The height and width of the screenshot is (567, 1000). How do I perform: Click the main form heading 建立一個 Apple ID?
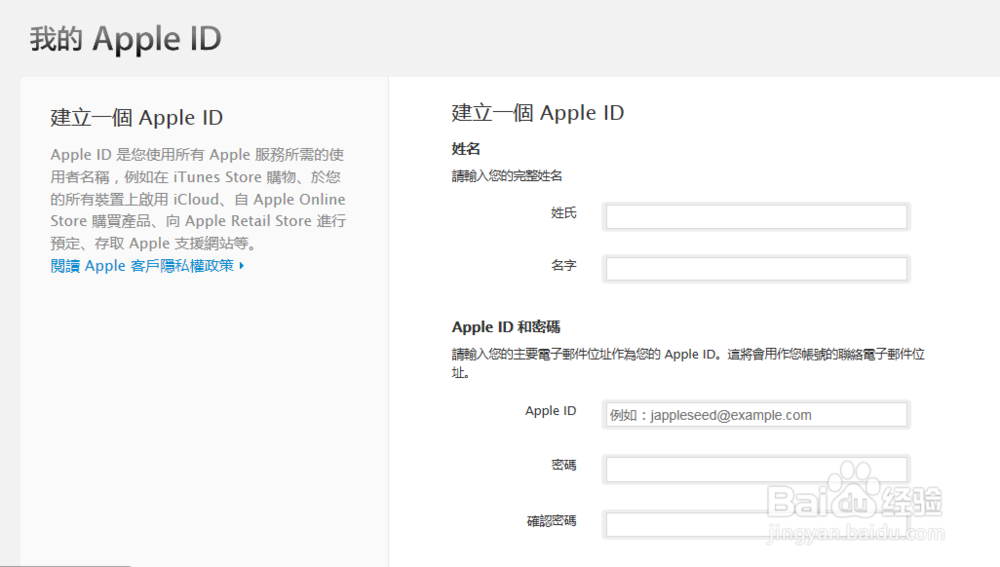pyautogui.click(x=538, y=113)
